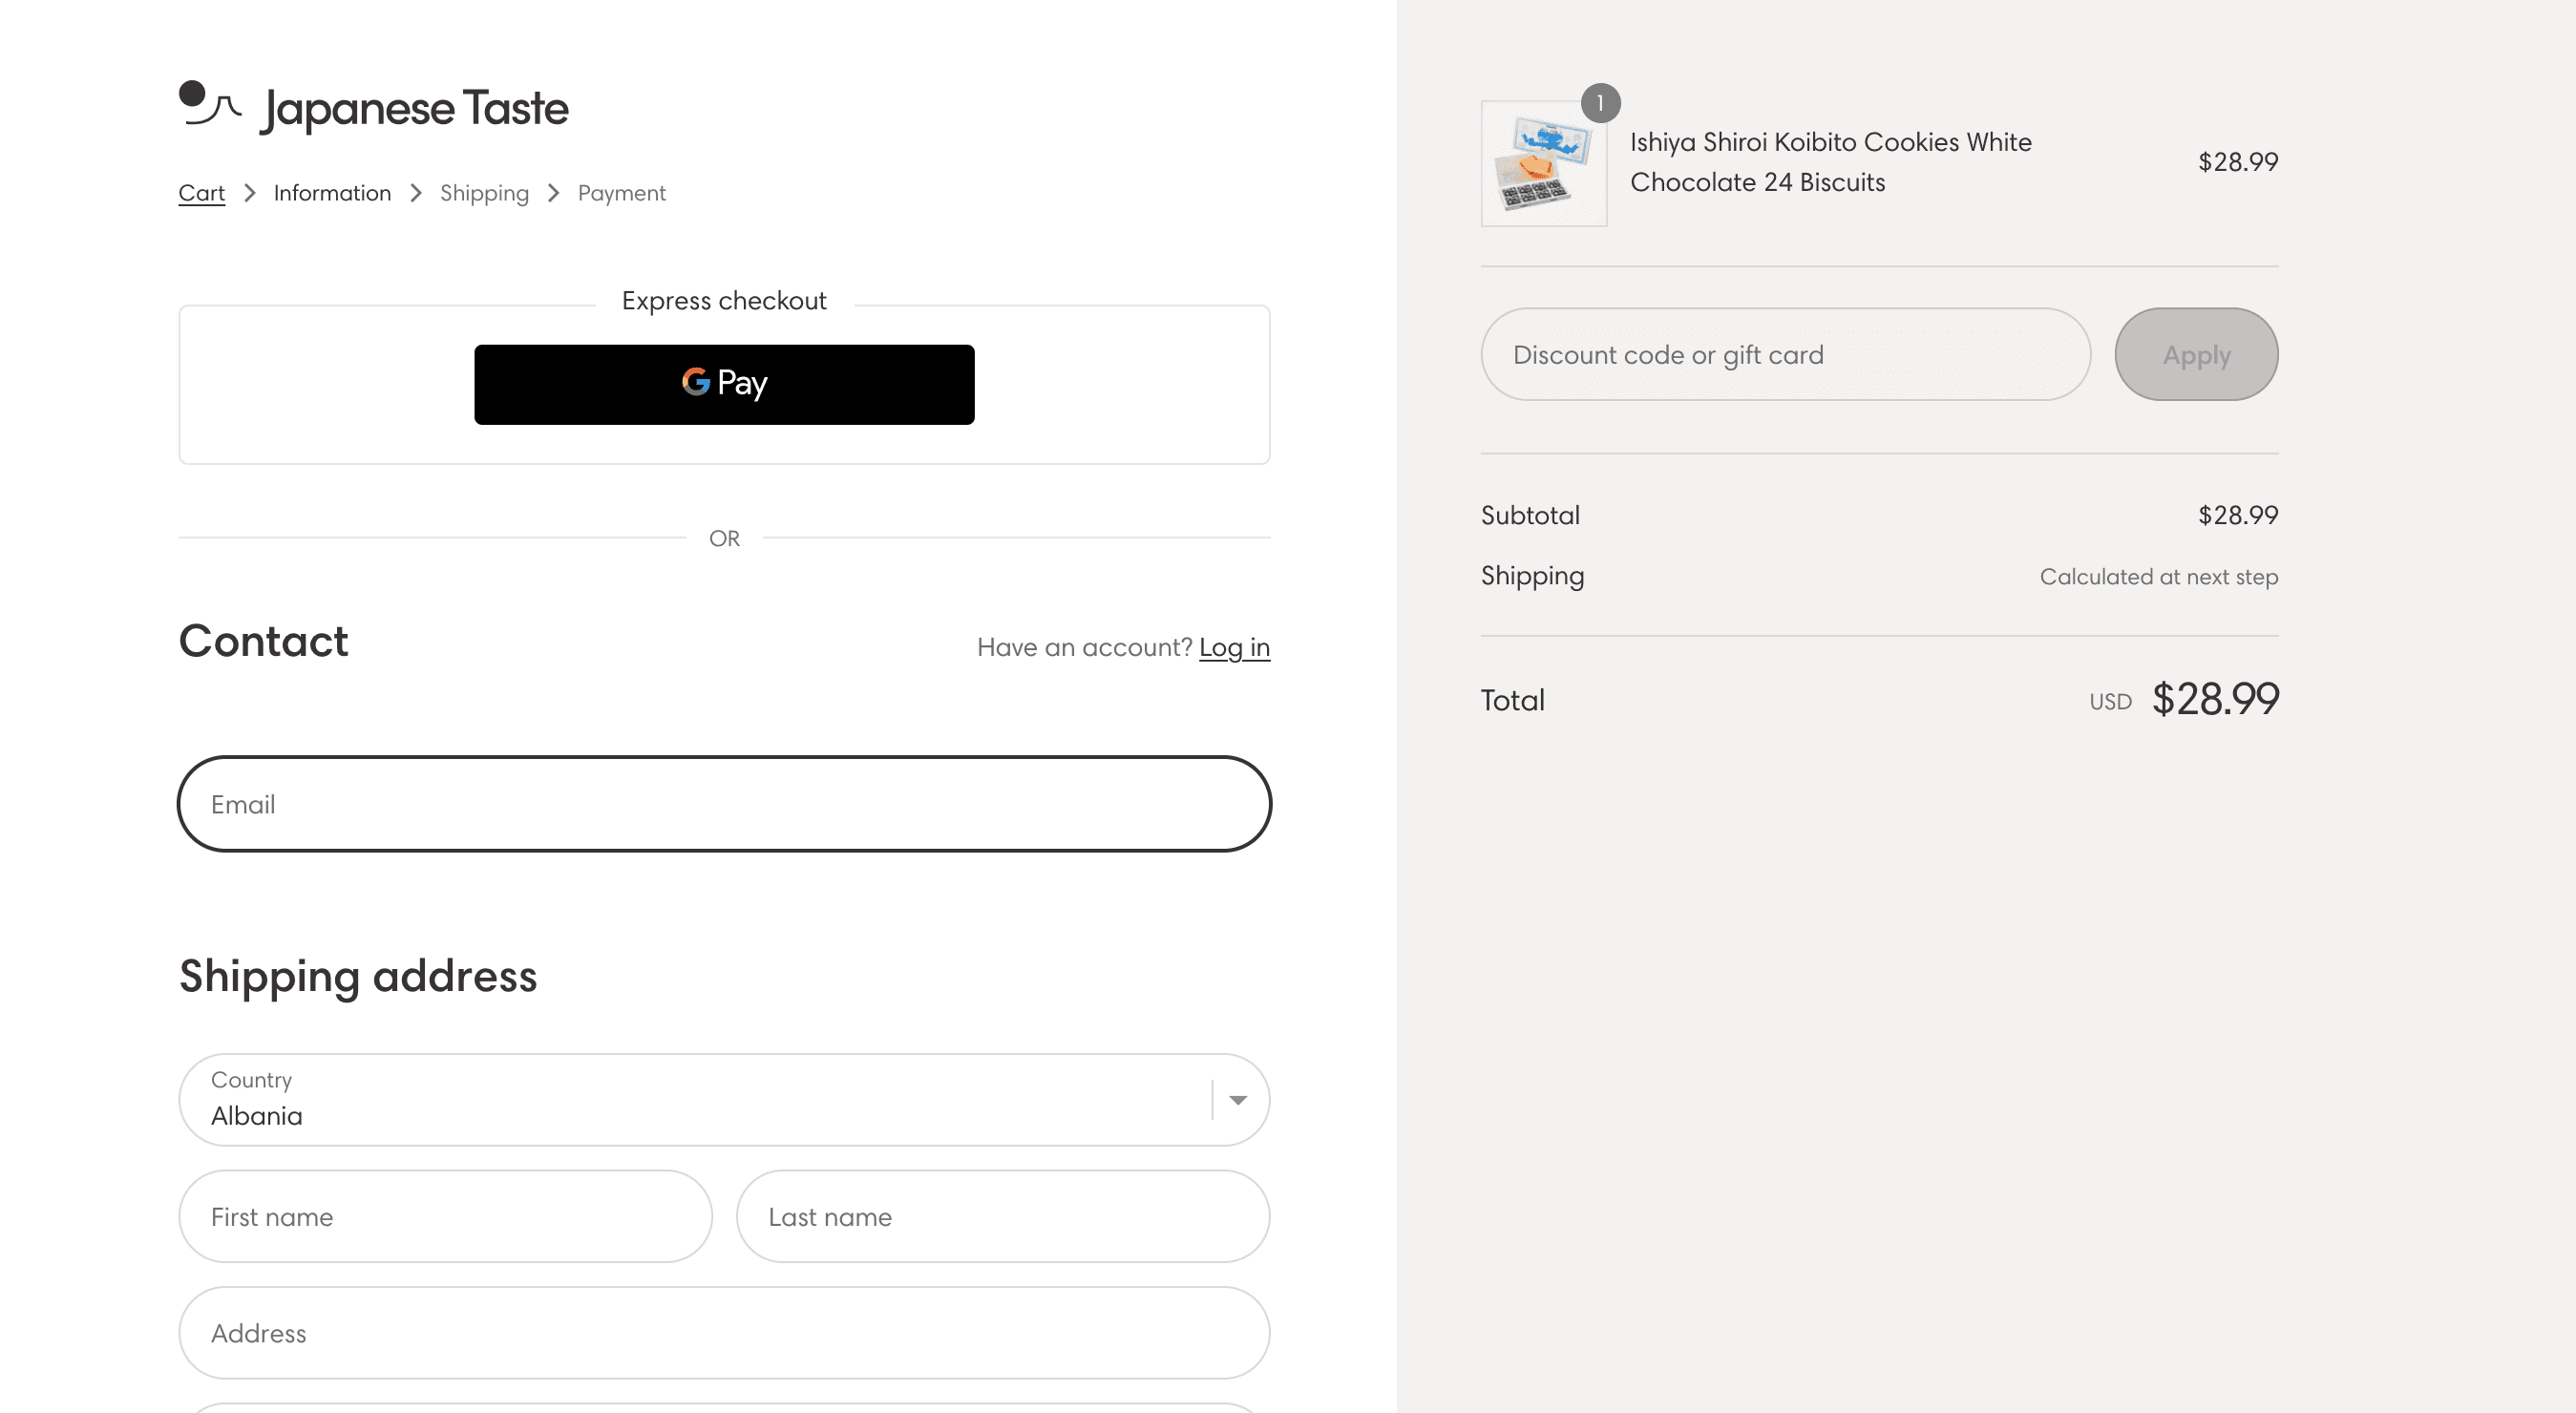
Task: Click the Apply discount code button
Action: (2195, 353)
